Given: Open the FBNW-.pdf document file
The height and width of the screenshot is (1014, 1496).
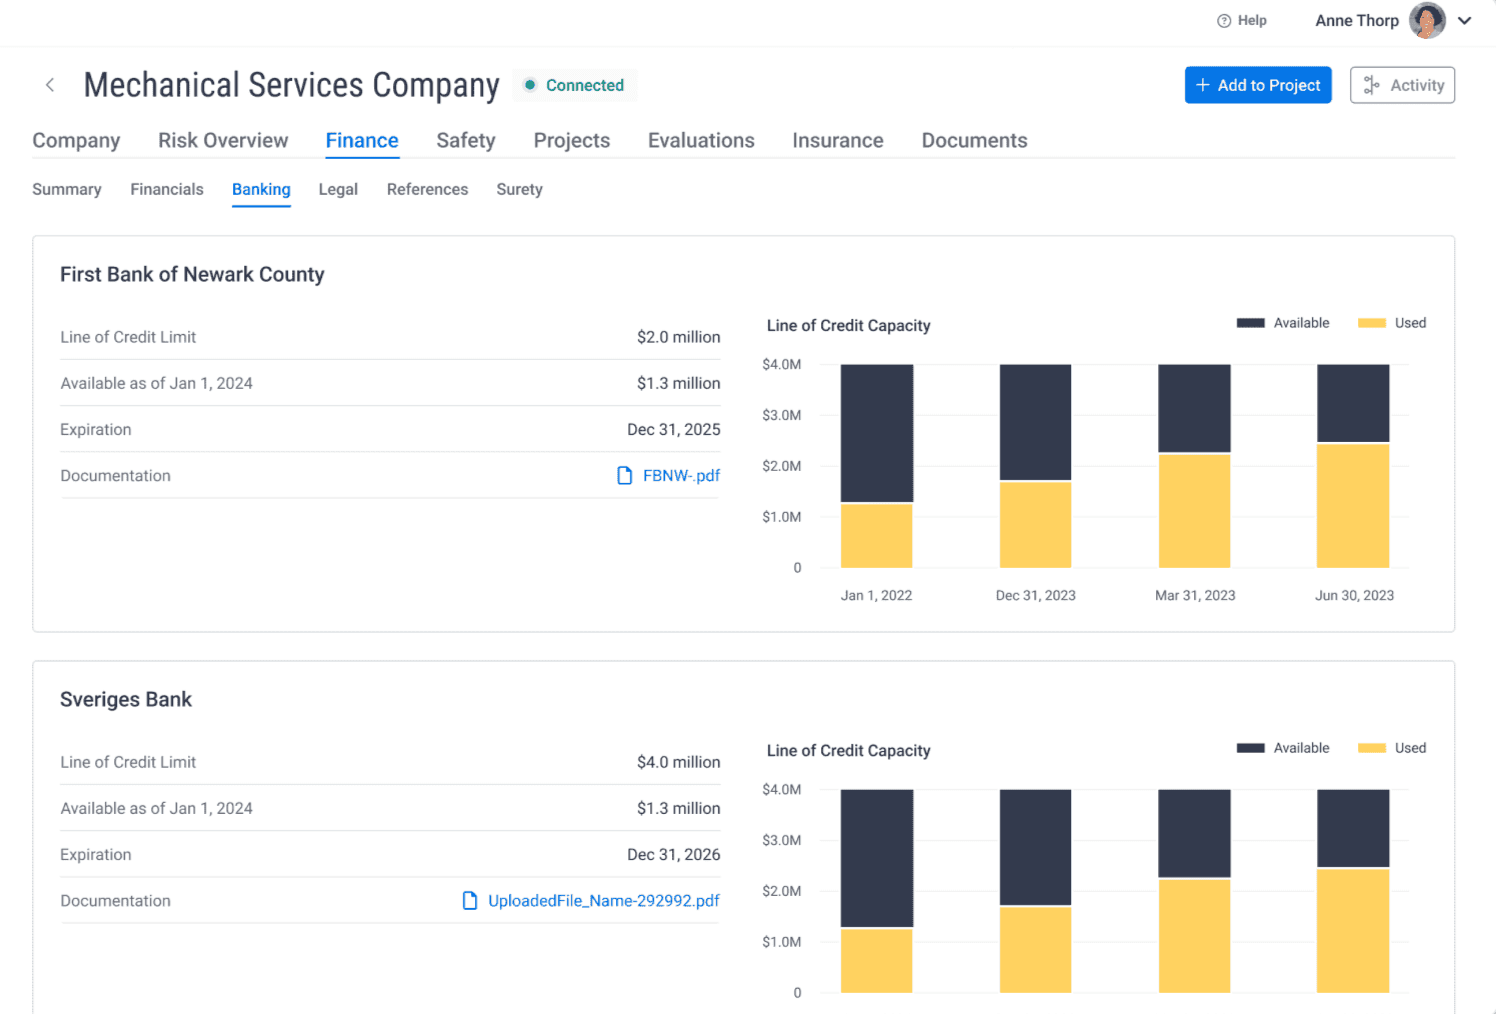Looking at the screenshot, I should click(x=680, y=476).
